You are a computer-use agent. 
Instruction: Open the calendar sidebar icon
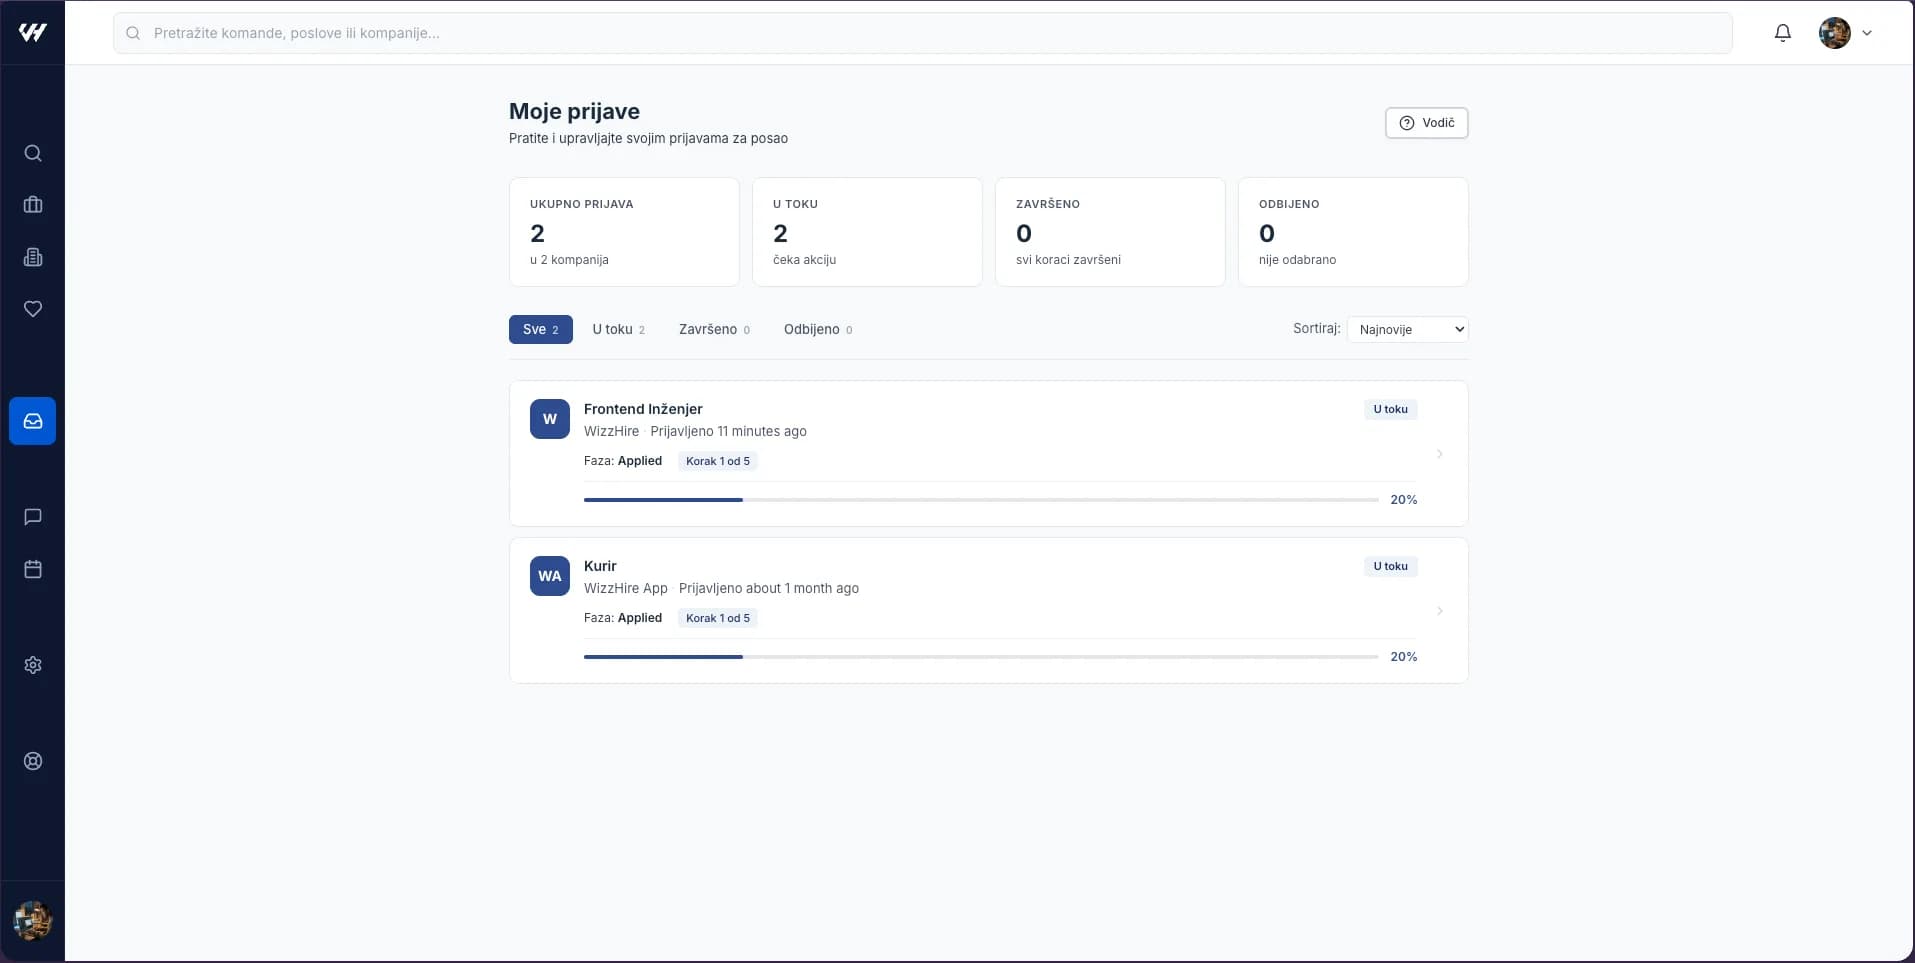33,569
